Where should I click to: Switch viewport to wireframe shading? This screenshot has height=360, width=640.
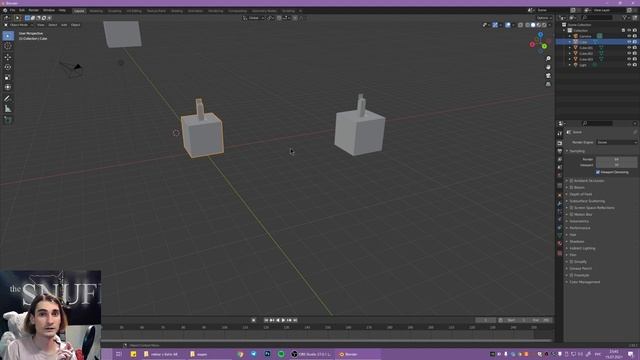click(527, 25)
